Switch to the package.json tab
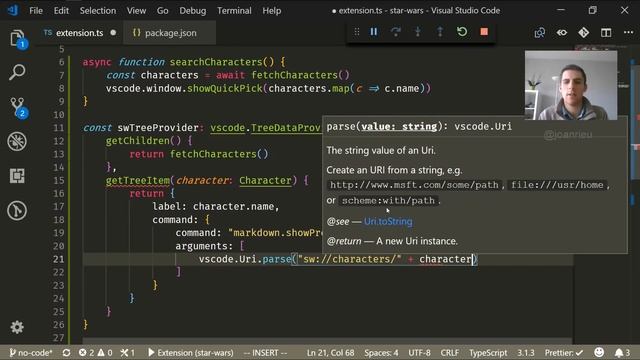Screen dimensions: 640x360 click(171, 33)
